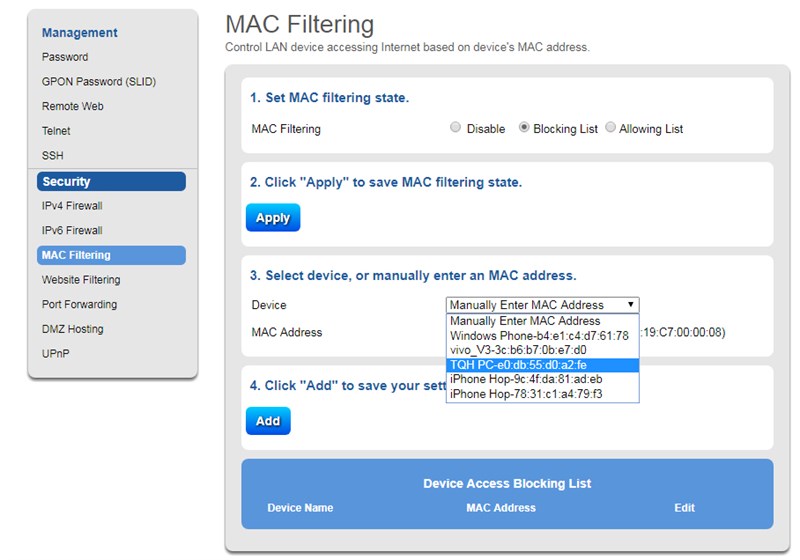Select the Disable radio button
800x560 pixels.
[455, 127]
